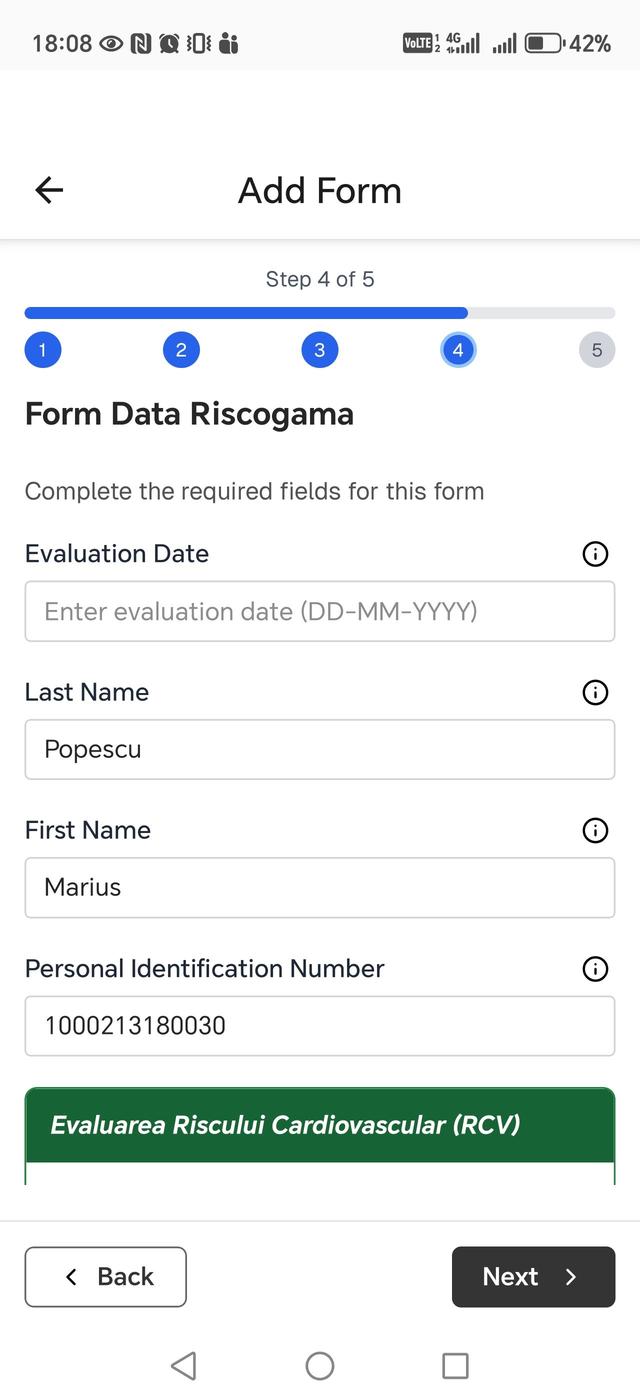Jump to step 1 circle

point(43,350)
